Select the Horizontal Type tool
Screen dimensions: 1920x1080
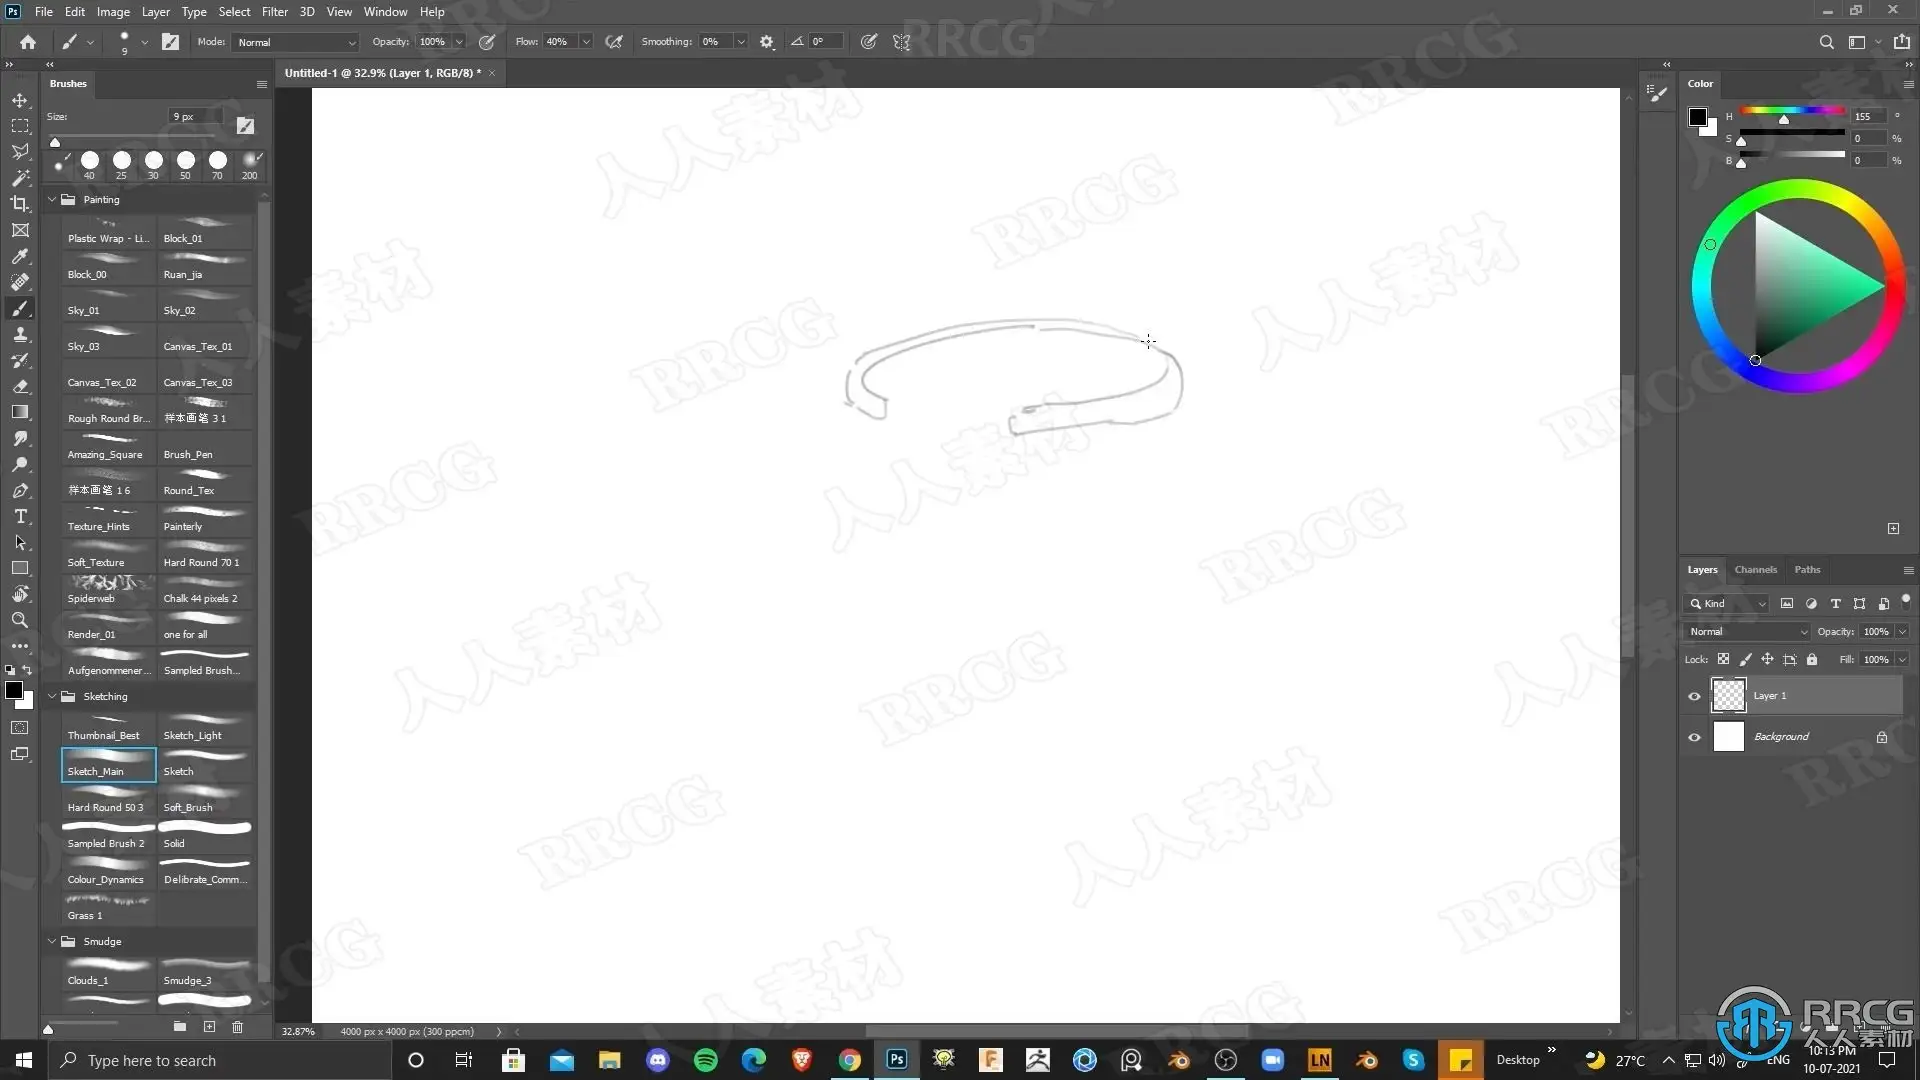point(20,516)
